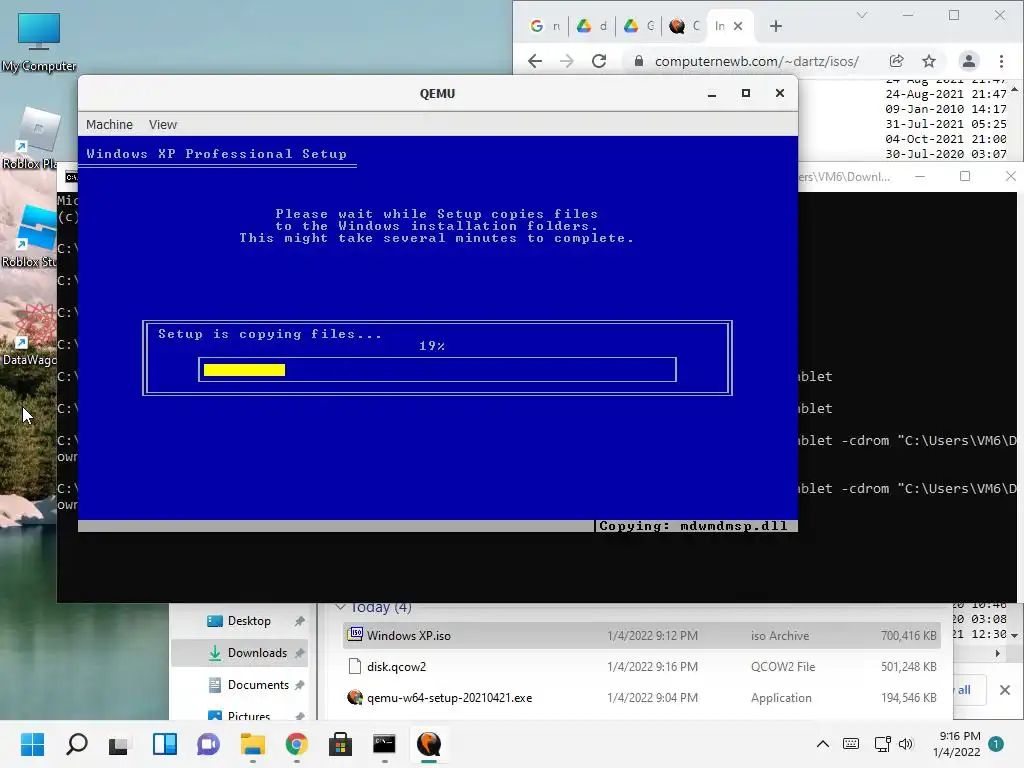Viewport: 1024px width, 768px height.
Task: Unpin Desktop via its pin icon
Action: pyautogui.click(x=300, y=621)
